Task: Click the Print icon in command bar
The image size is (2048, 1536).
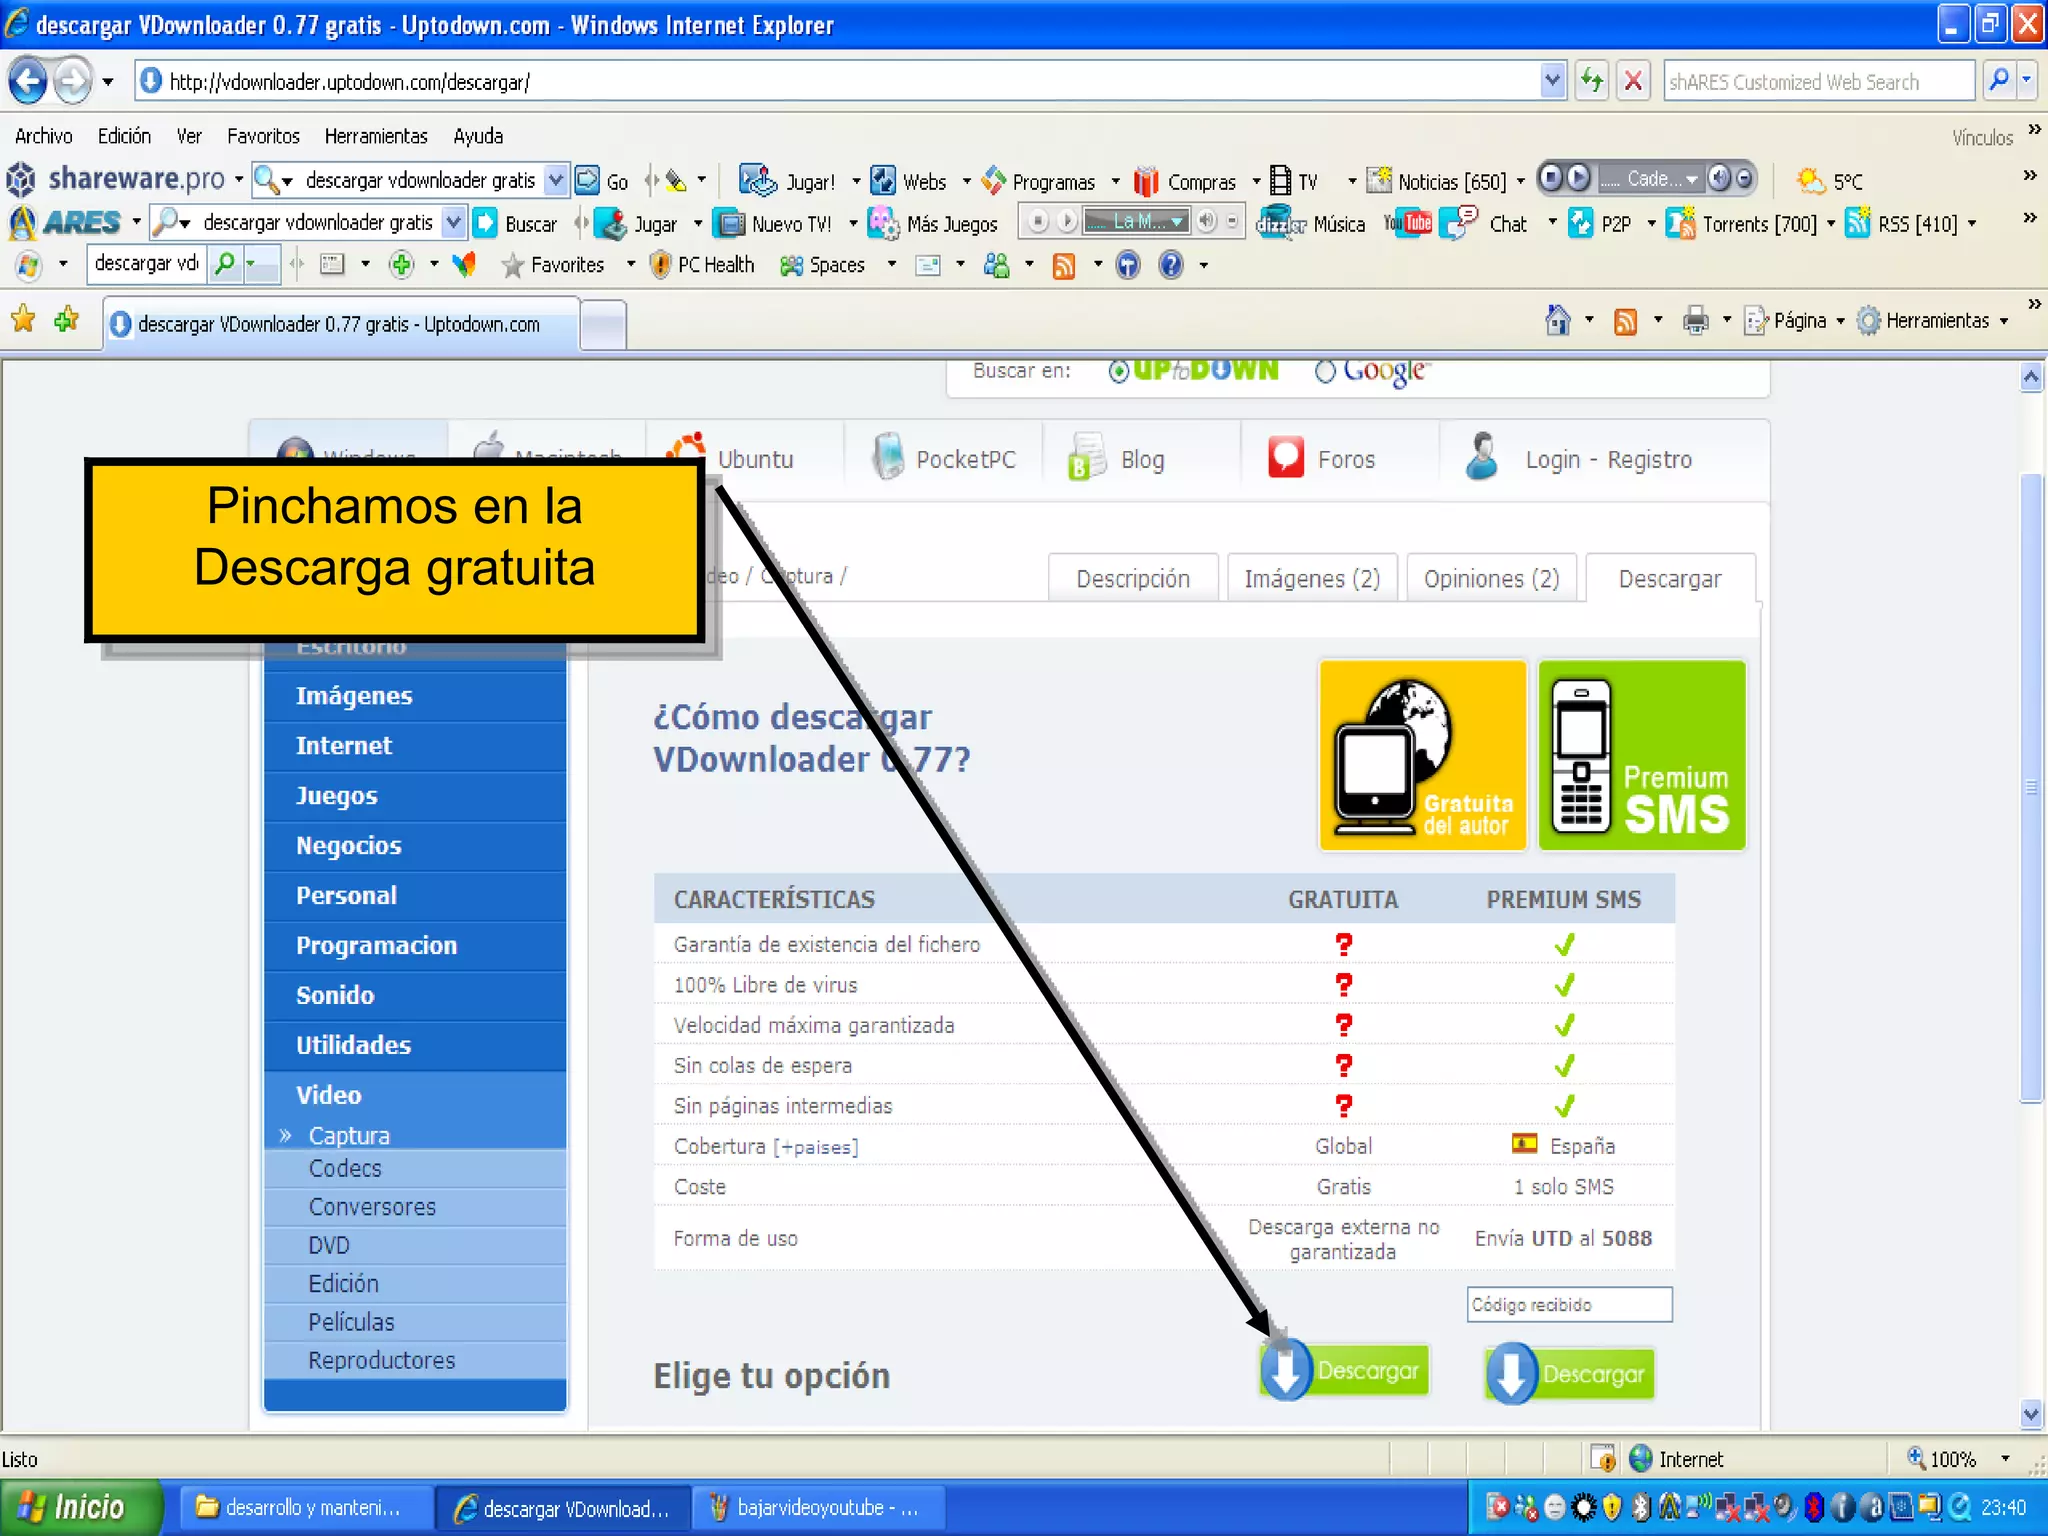Action: (1695, 321)
